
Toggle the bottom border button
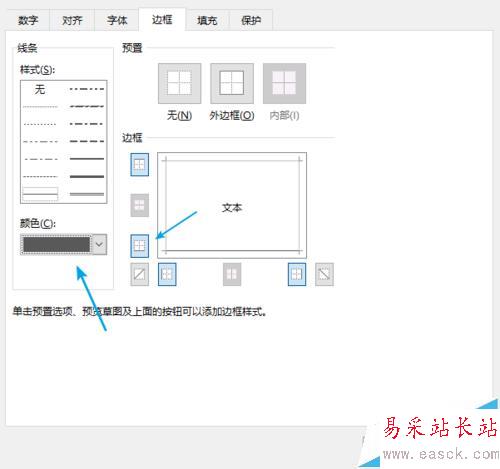[139, 246]
